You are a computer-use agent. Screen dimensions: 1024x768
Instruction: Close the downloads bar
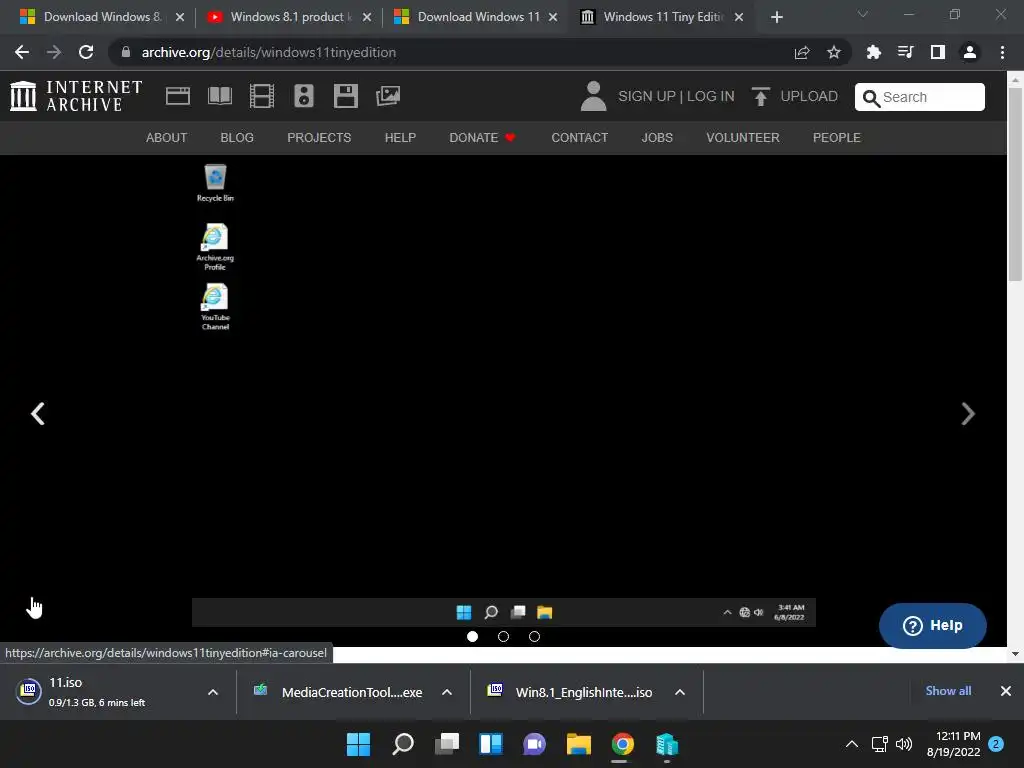(1006, 691)
